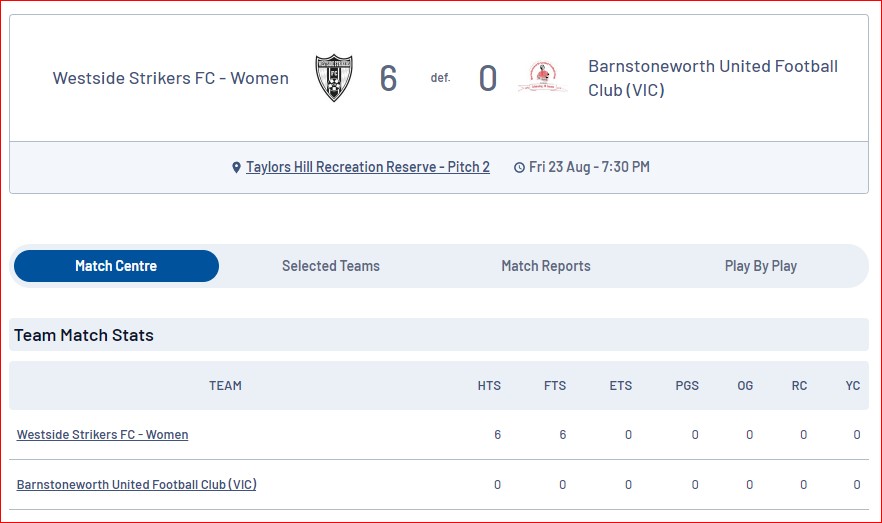Click the Team Match Stats section heading

point(84,335)
